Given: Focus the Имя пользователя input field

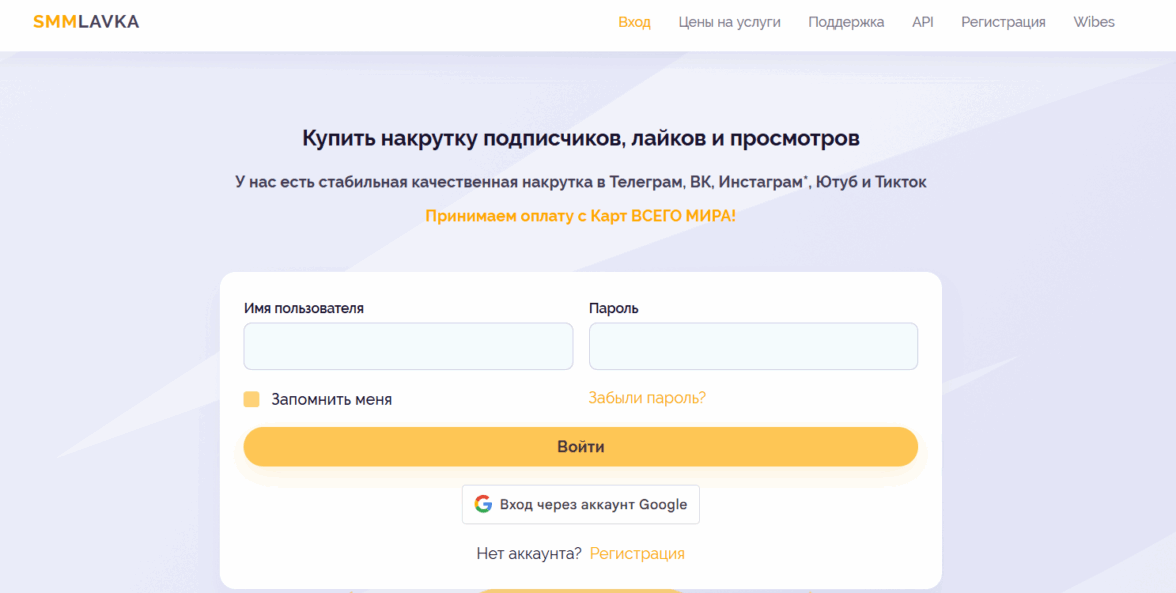Looking at the screenshot, I should [408, 346].
